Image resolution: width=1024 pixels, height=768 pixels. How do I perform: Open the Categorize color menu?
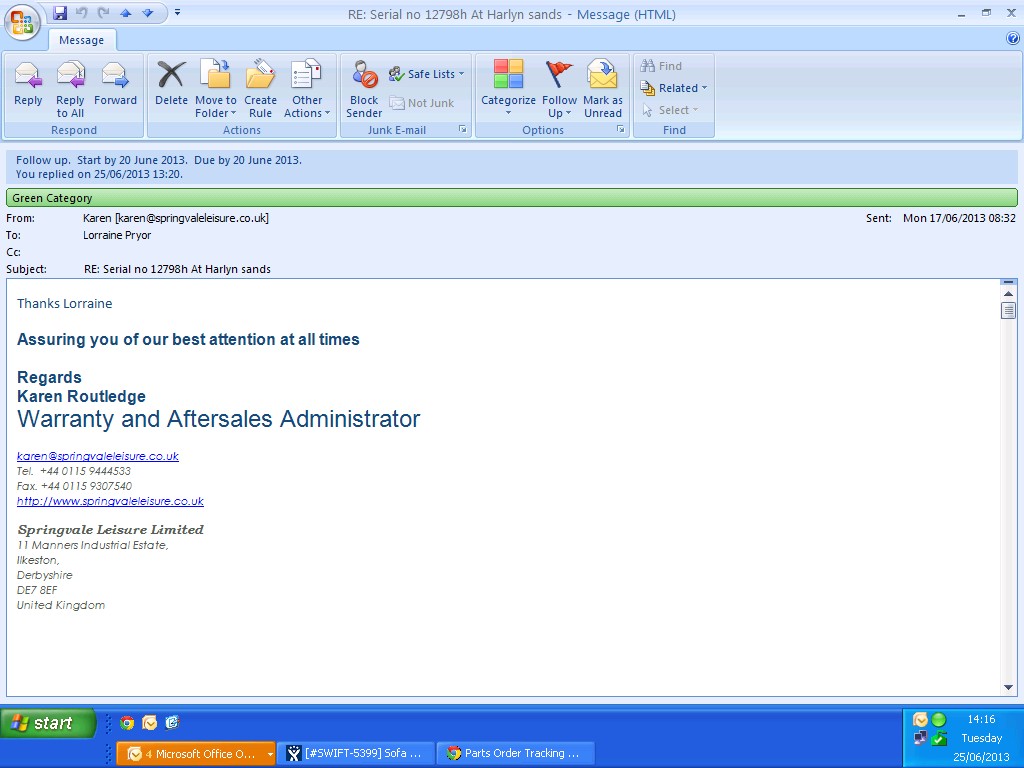508,89
